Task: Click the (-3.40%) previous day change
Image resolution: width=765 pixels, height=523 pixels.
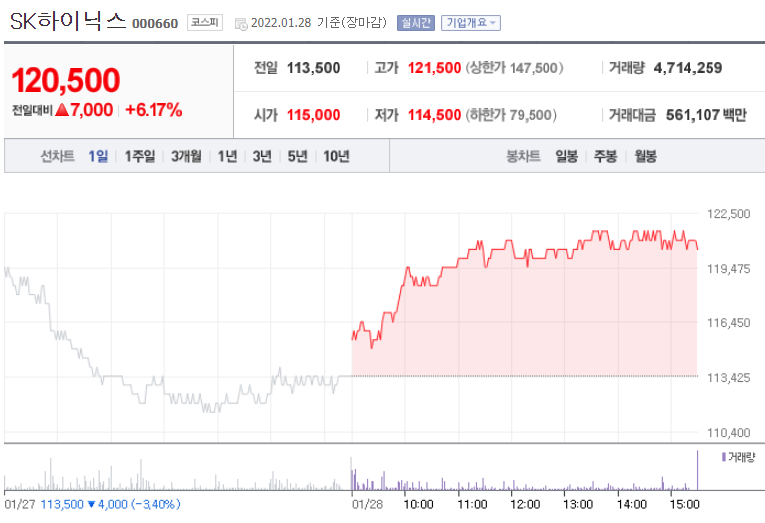Action: [156, 504]
